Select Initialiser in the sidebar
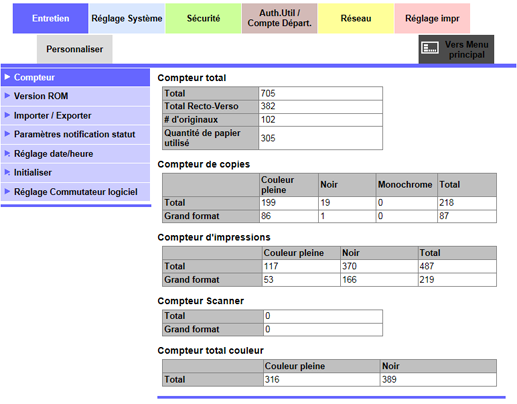This screenshot has width=517, height=404. pos(75,173)
